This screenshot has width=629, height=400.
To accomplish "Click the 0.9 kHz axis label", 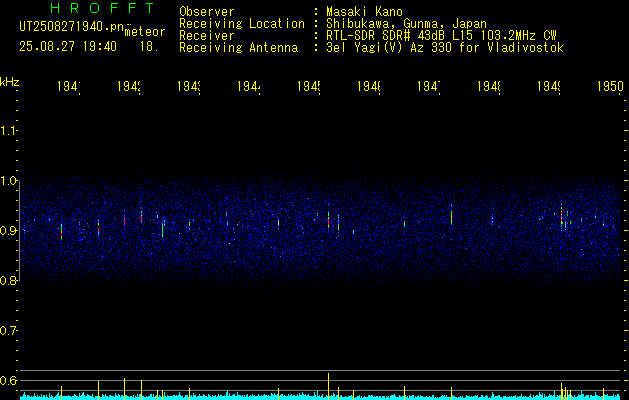I will (x=8, y=230).
